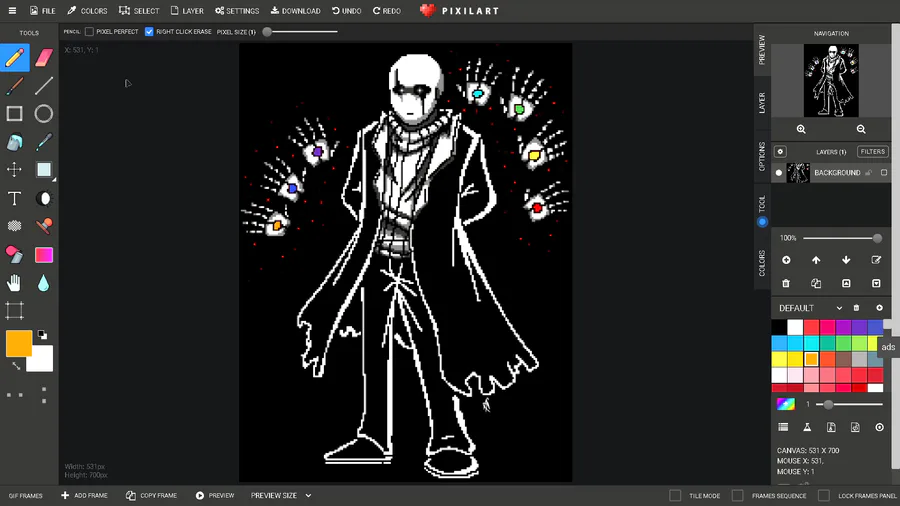Select the Circle shape tool

(44, 114)
